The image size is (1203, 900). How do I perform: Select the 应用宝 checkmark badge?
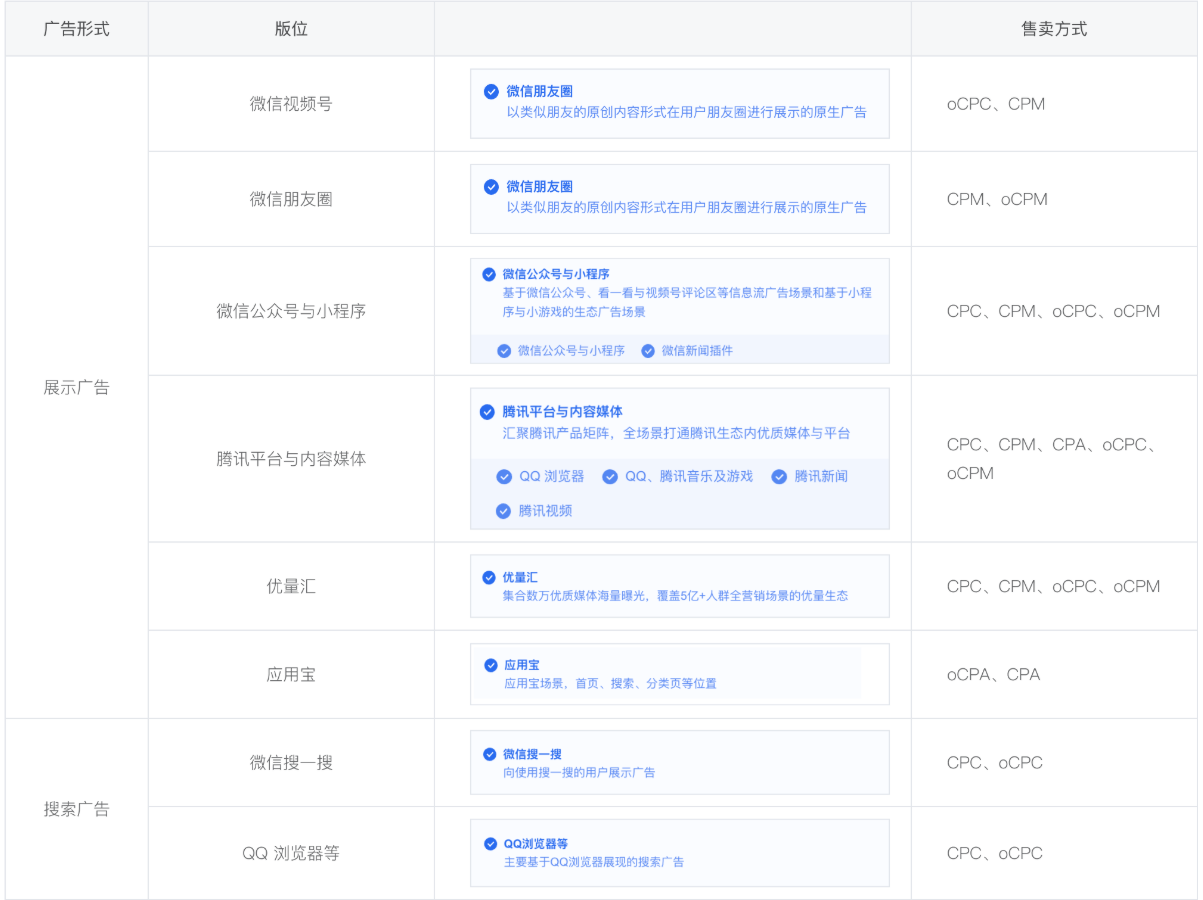pyautogui.click(x=490, y=664)
